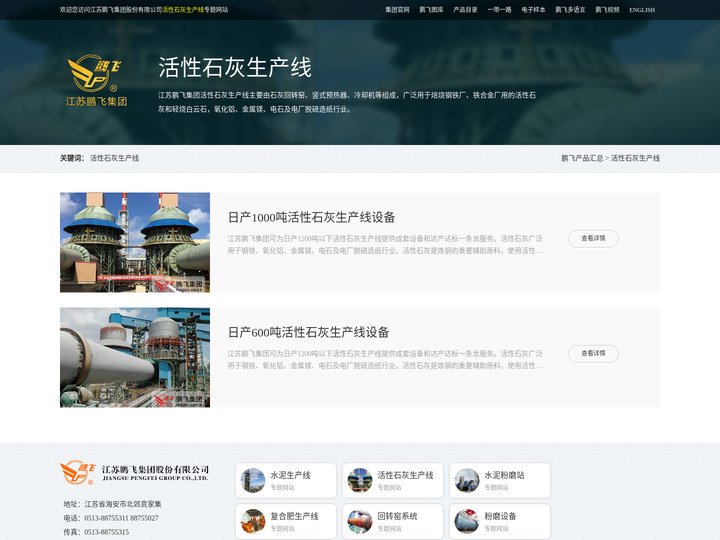Screen dimensions: 720x540
Task: Open the 鹏飞图库 menu link
Action: tap(431, 10)
